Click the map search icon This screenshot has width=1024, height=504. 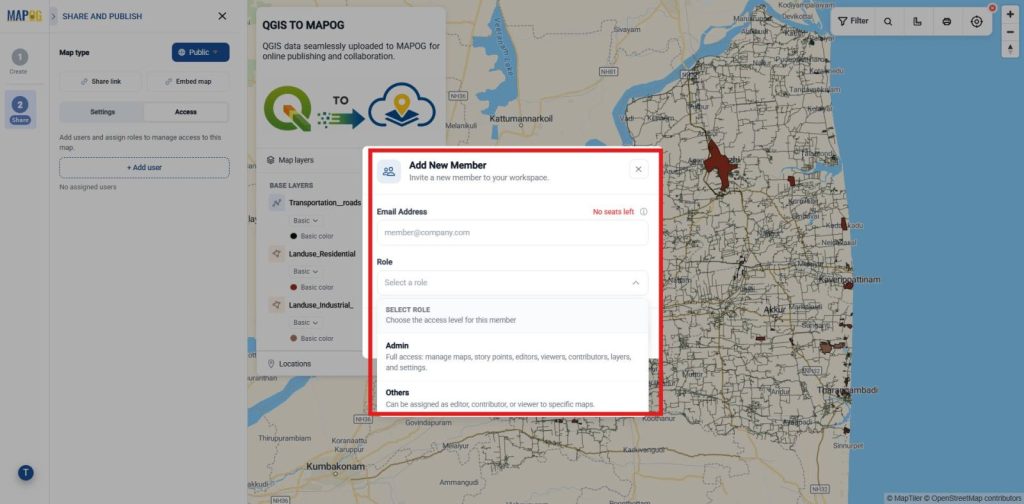click(x=888, y=22)
